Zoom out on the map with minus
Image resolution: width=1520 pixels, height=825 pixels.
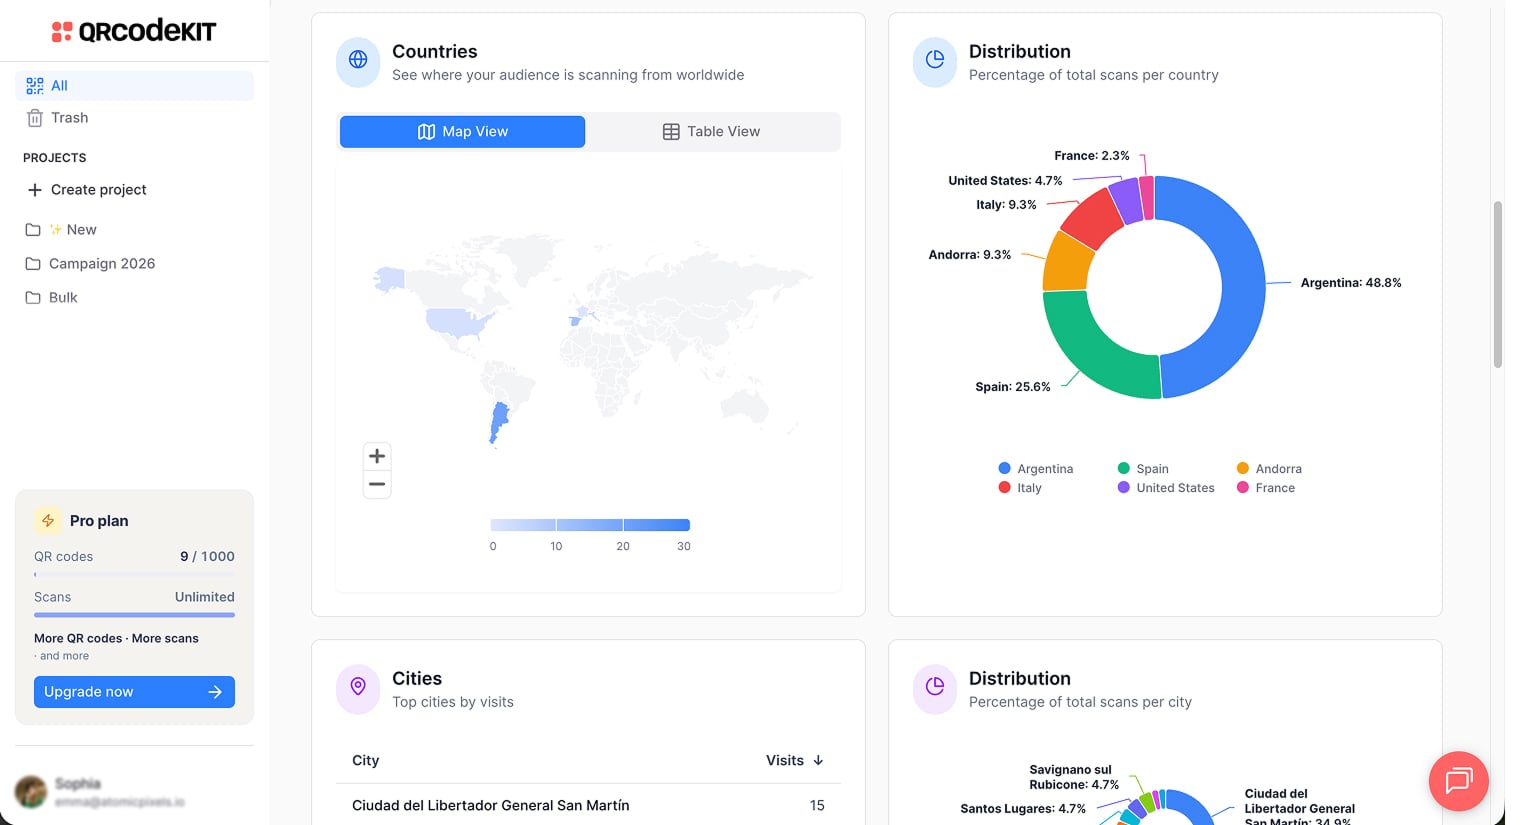pos(377,484)
